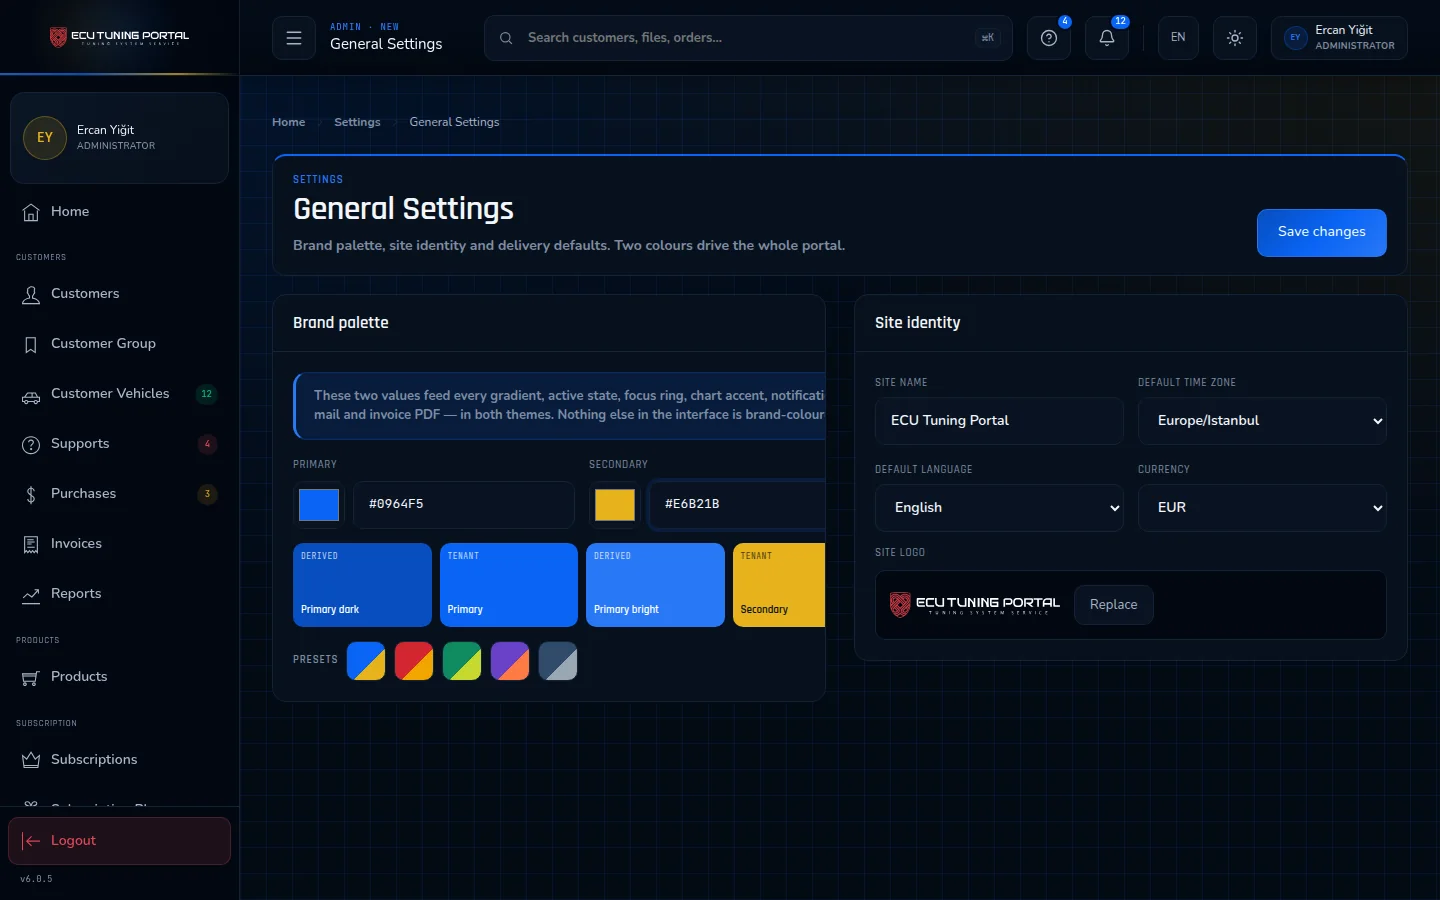Screen dimensions: 1440x900
Task: Open Reports in the sidebar
Action: 119,594
